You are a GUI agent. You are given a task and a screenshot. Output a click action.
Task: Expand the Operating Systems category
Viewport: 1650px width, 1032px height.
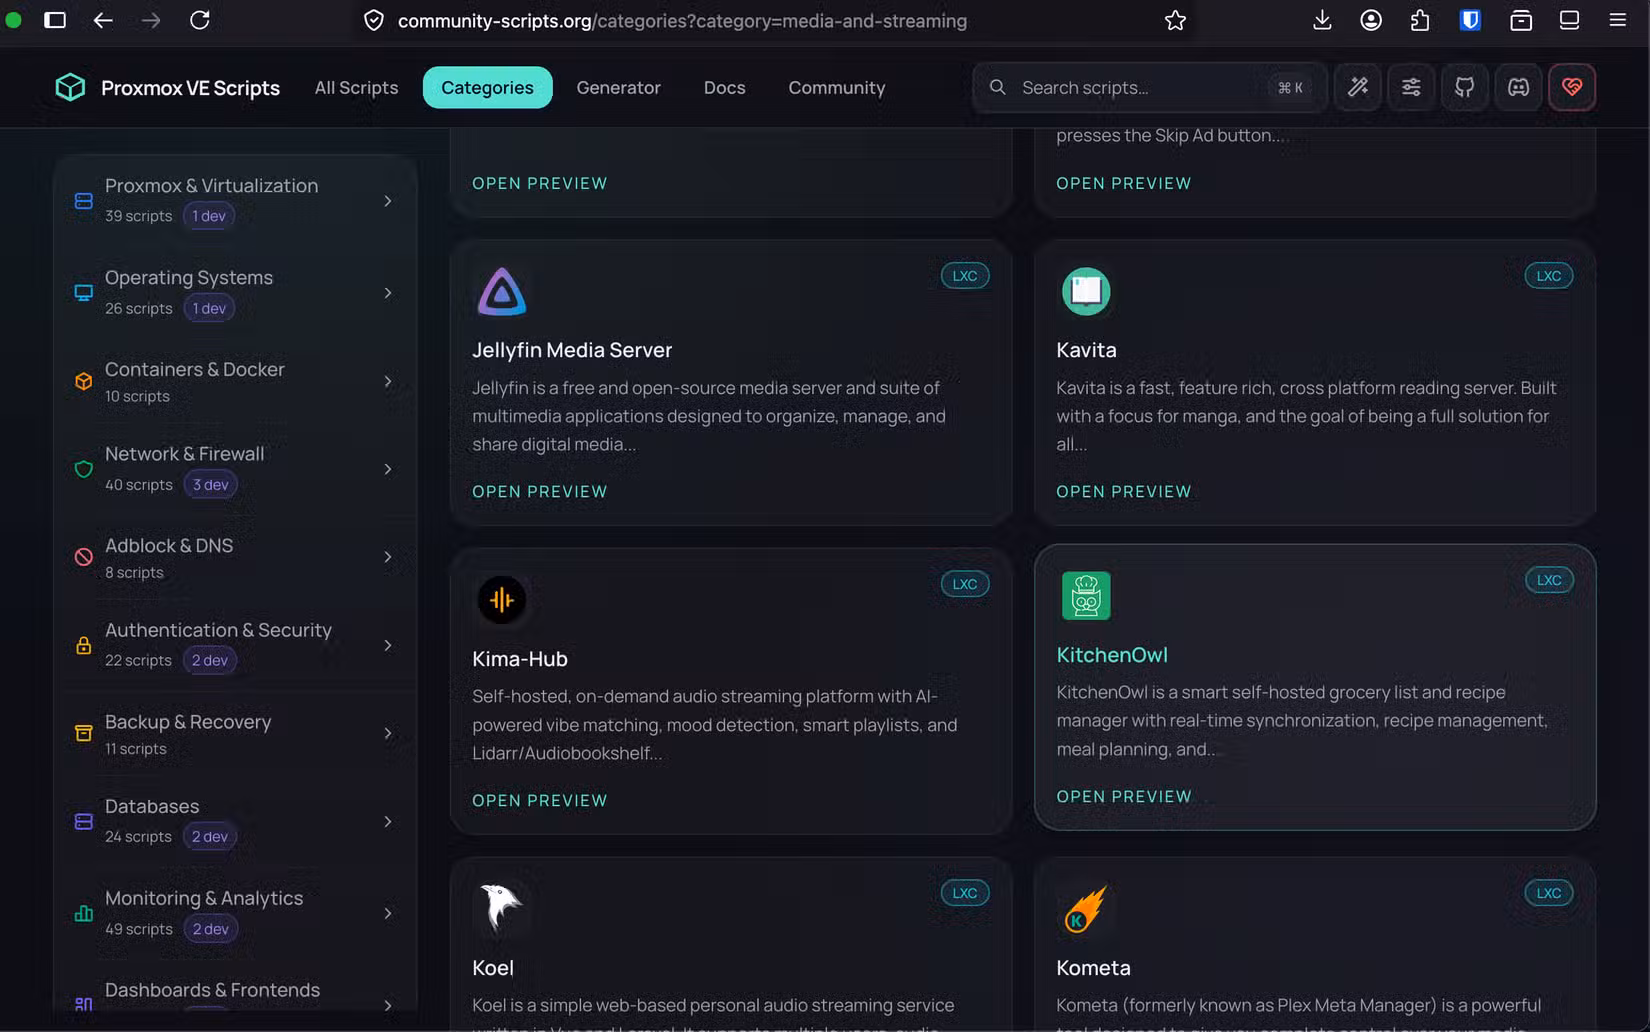tap(388, 293)
